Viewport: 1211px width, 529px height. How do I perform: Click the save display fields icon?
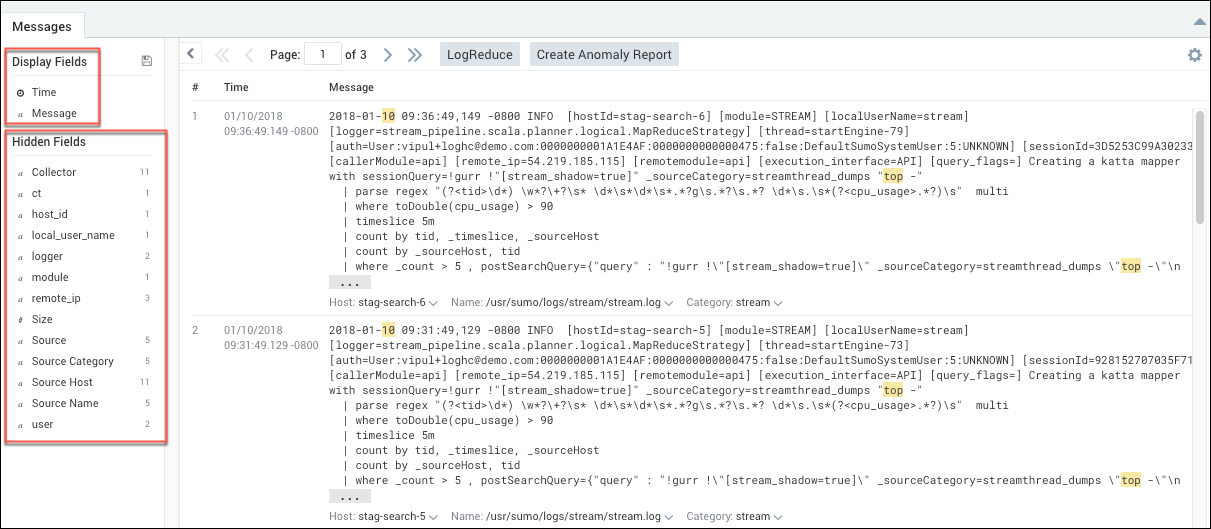[x=147, y=61]
